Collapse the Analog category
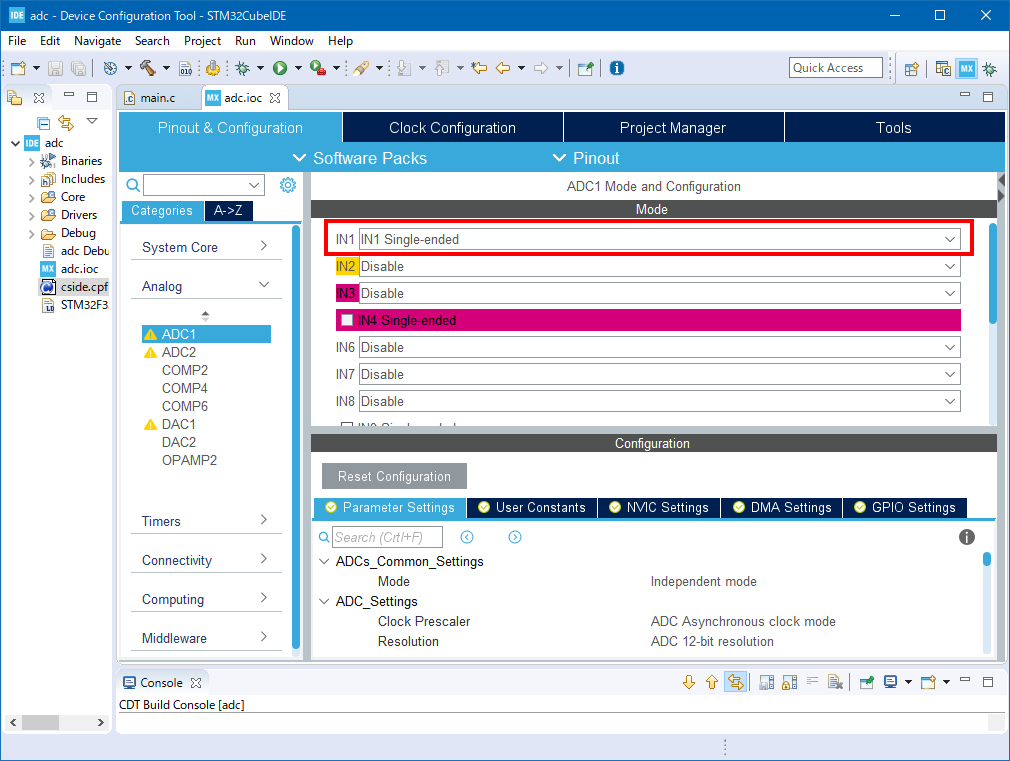The height and width of the screenshot is (761, 1010). coord(206,286)
